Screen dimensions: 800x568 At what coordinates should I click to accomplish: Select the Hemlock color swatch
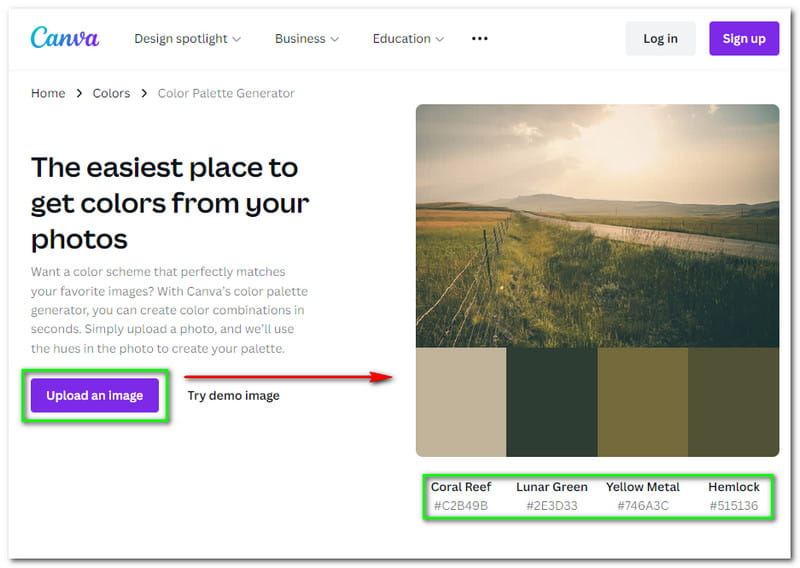[734, 402]
